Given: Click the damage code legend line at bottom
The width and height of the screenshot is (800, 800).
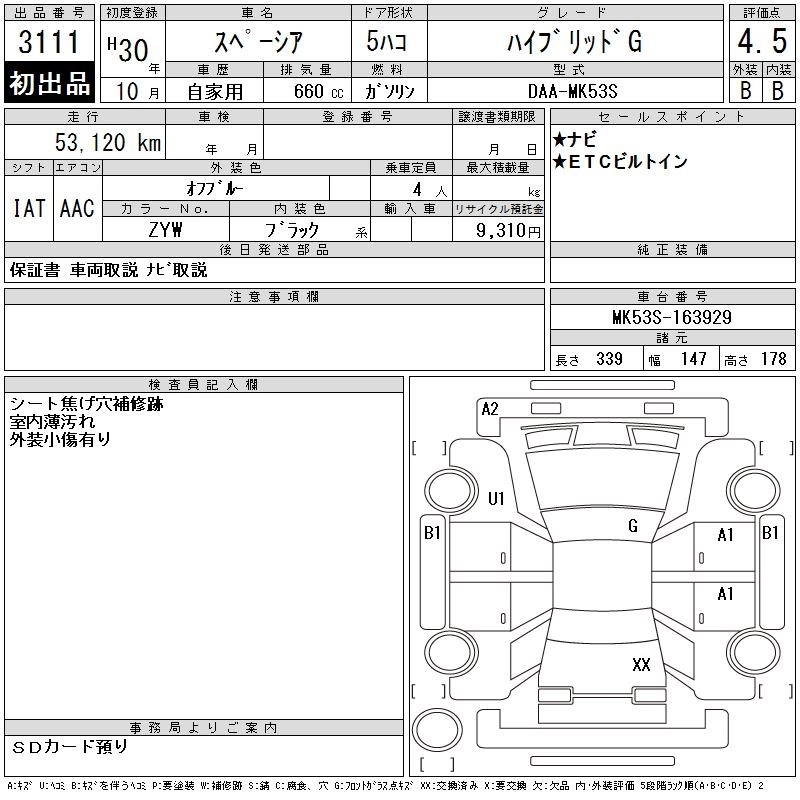Looking at the screenshot, I should 386,786.
